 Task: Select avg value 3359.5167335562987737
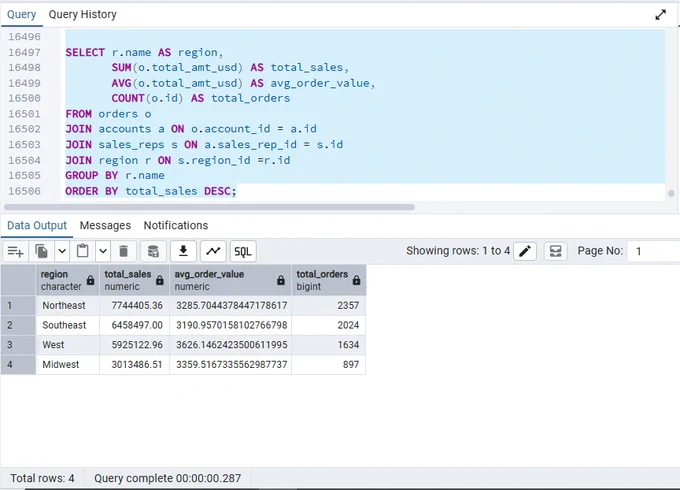coord(230,365)
